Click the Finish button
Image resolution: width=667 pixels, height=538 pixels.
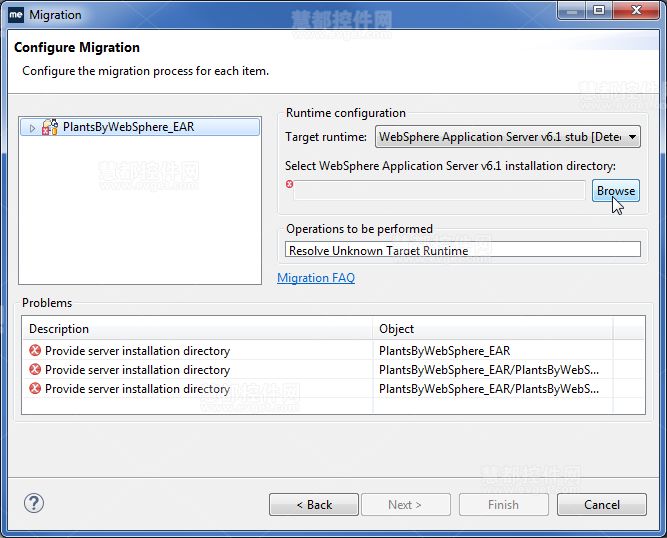(503, 505)
